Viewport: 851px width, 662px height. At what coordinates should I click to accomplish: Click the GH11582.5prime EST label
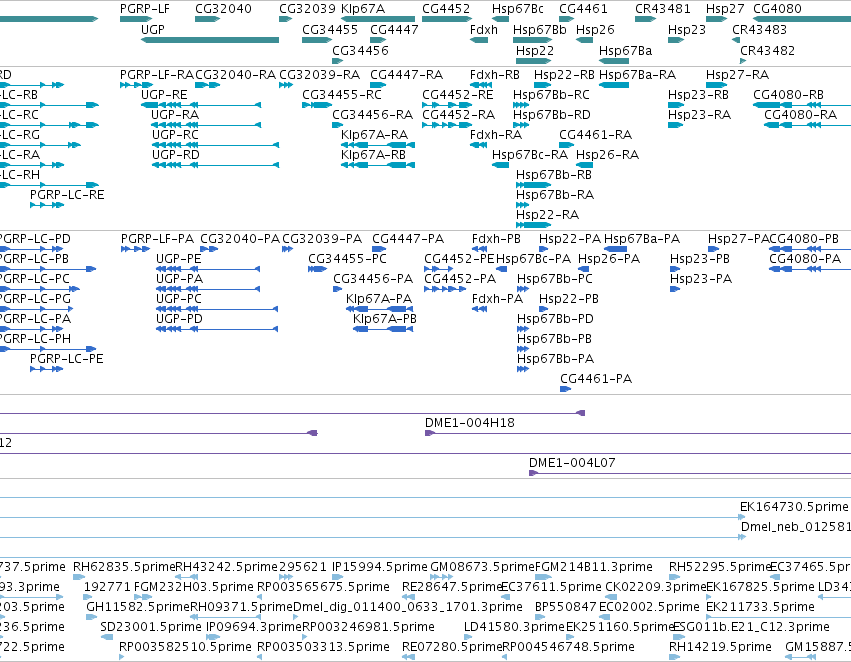138,607
